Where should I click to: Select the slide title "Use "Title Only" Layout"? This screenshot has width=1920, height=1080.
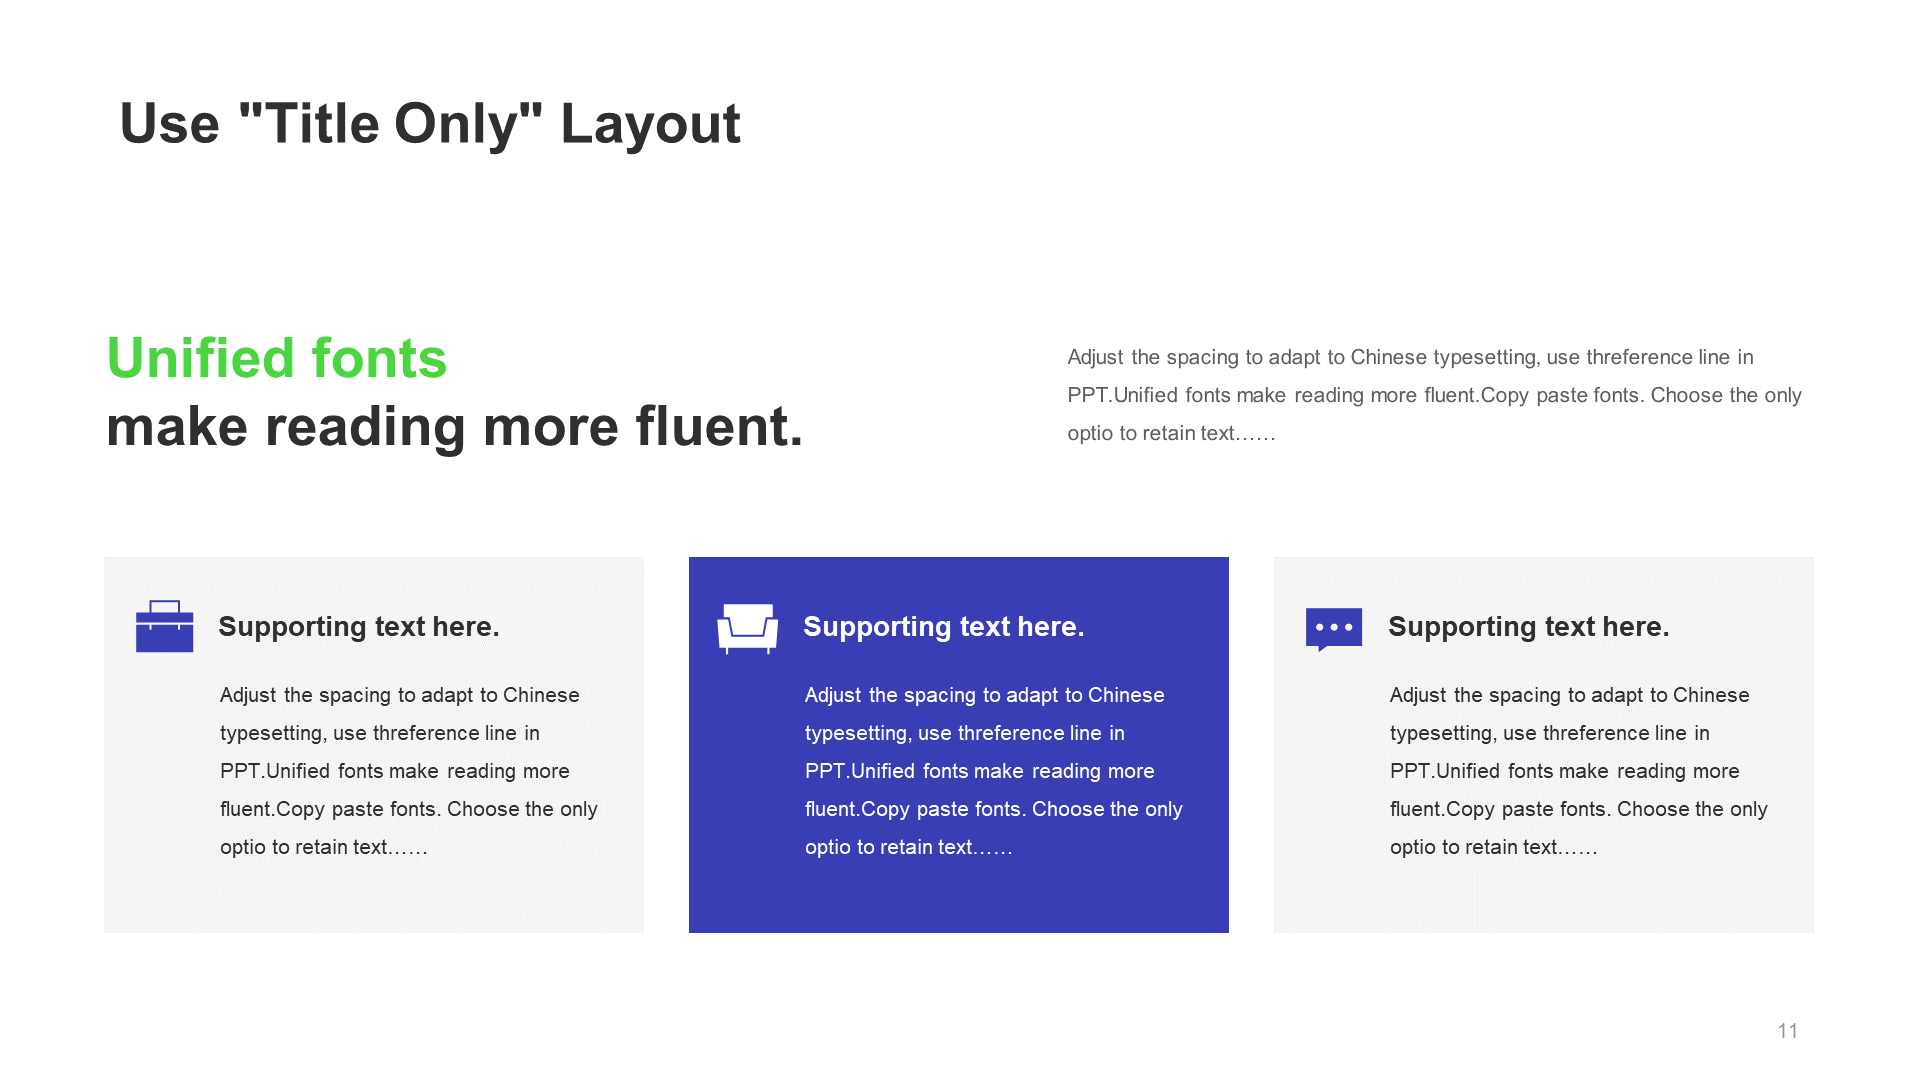pos(430,124)
